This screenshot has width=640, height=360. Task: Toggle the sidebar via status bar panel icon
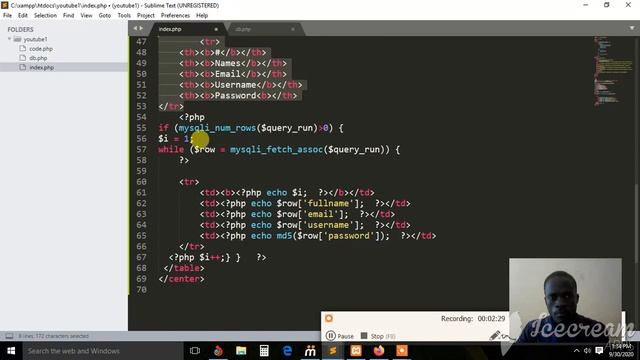click(9, 336)
